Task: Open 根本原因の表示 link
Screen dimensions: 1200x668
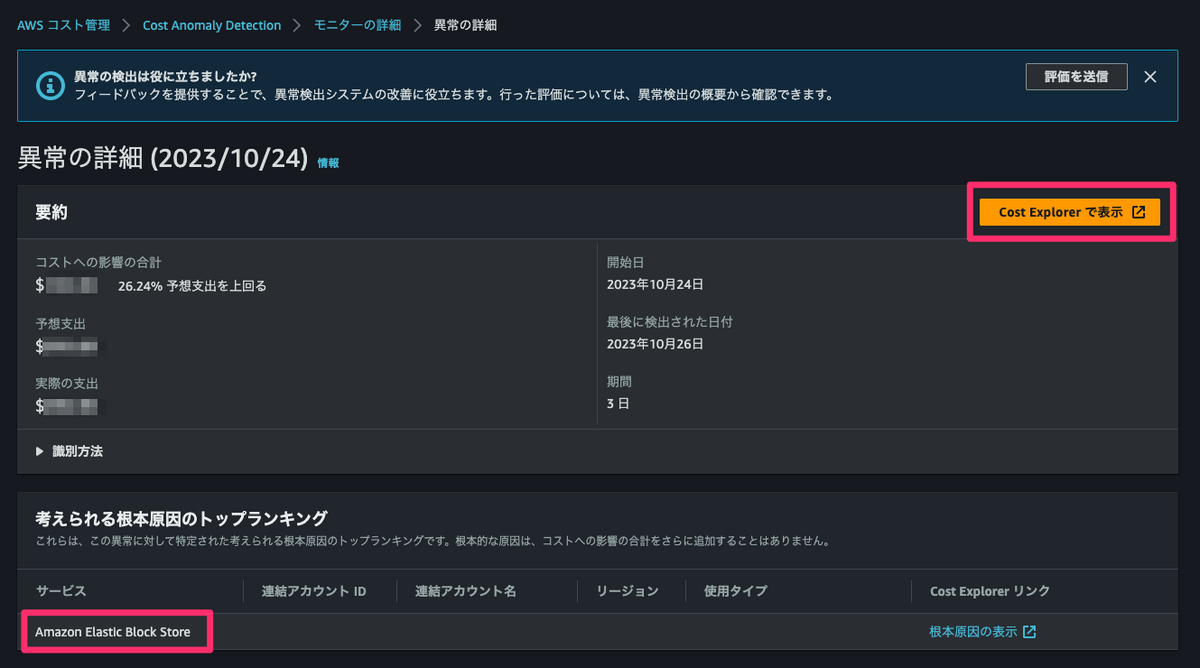Action: [973, 632]
